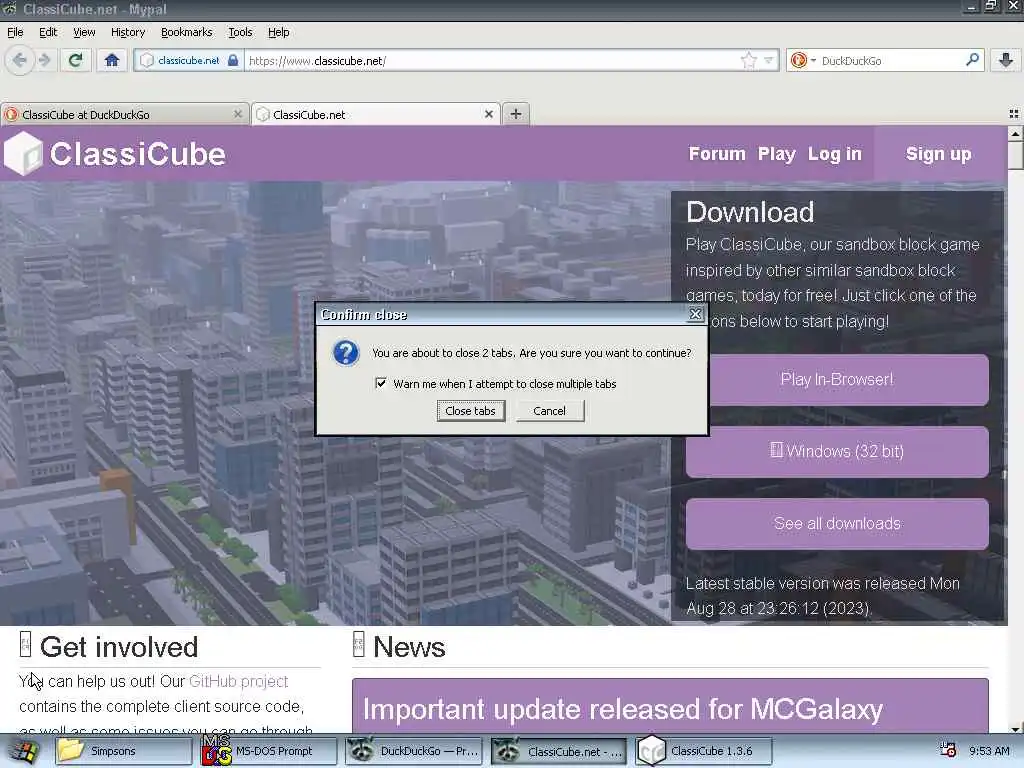
Task: Open the Edit menu
Action: [x=48, y=32]
